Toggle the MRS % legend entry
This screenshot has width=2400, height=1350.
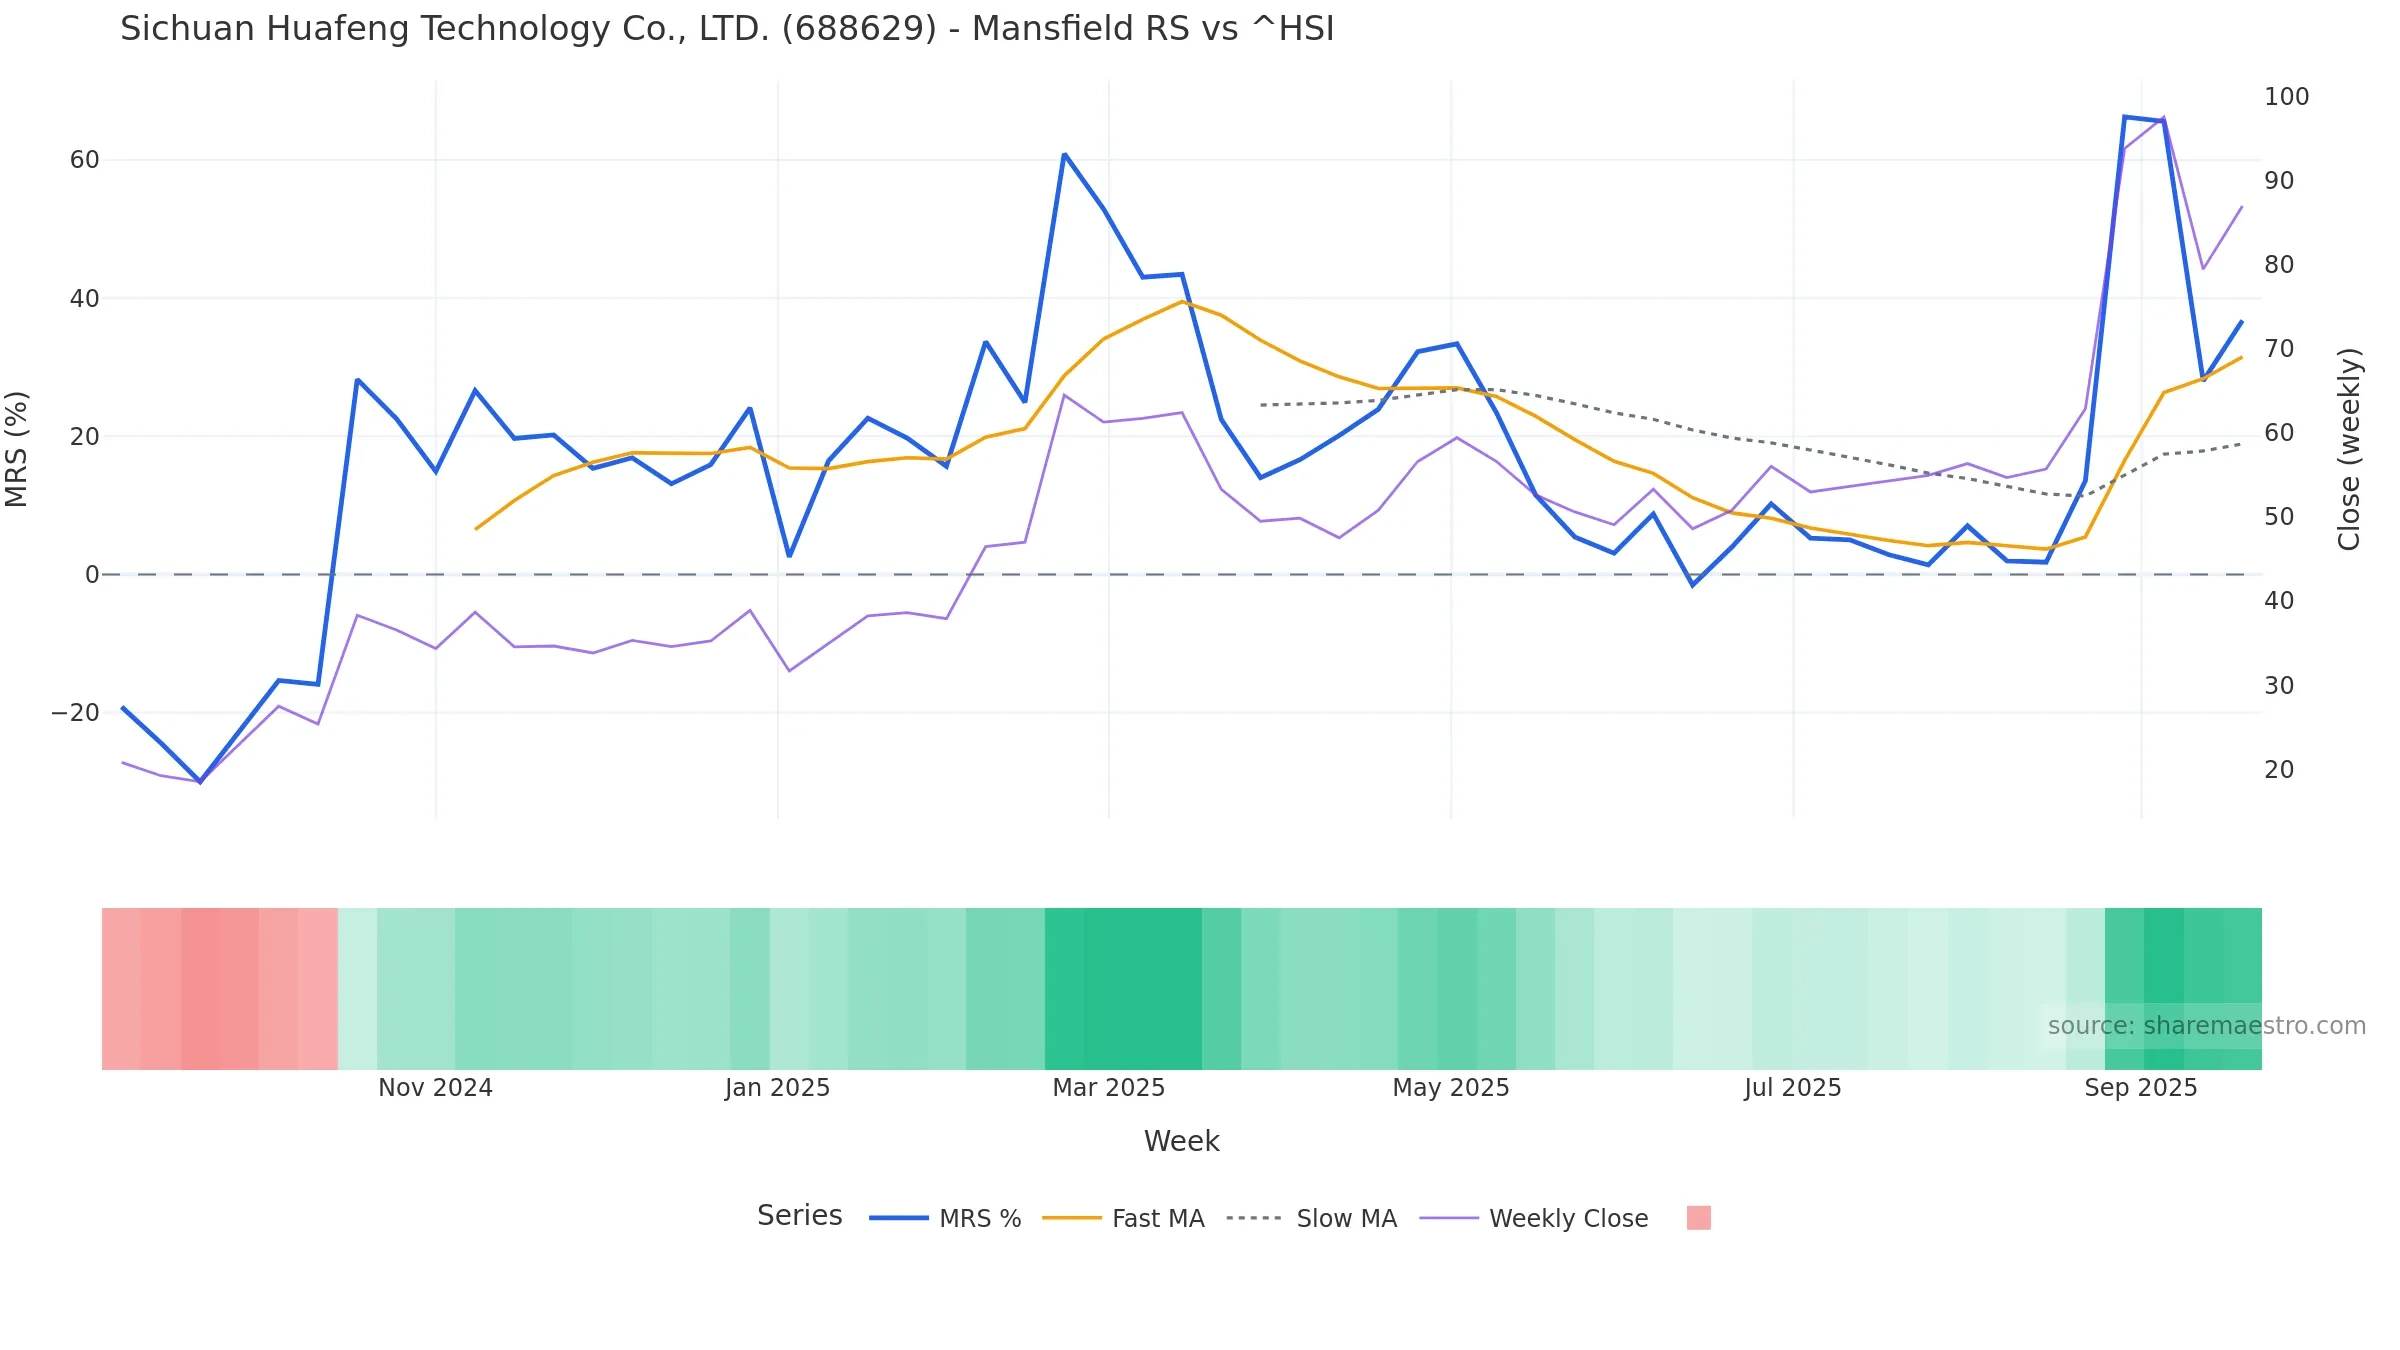(945, 1218)
